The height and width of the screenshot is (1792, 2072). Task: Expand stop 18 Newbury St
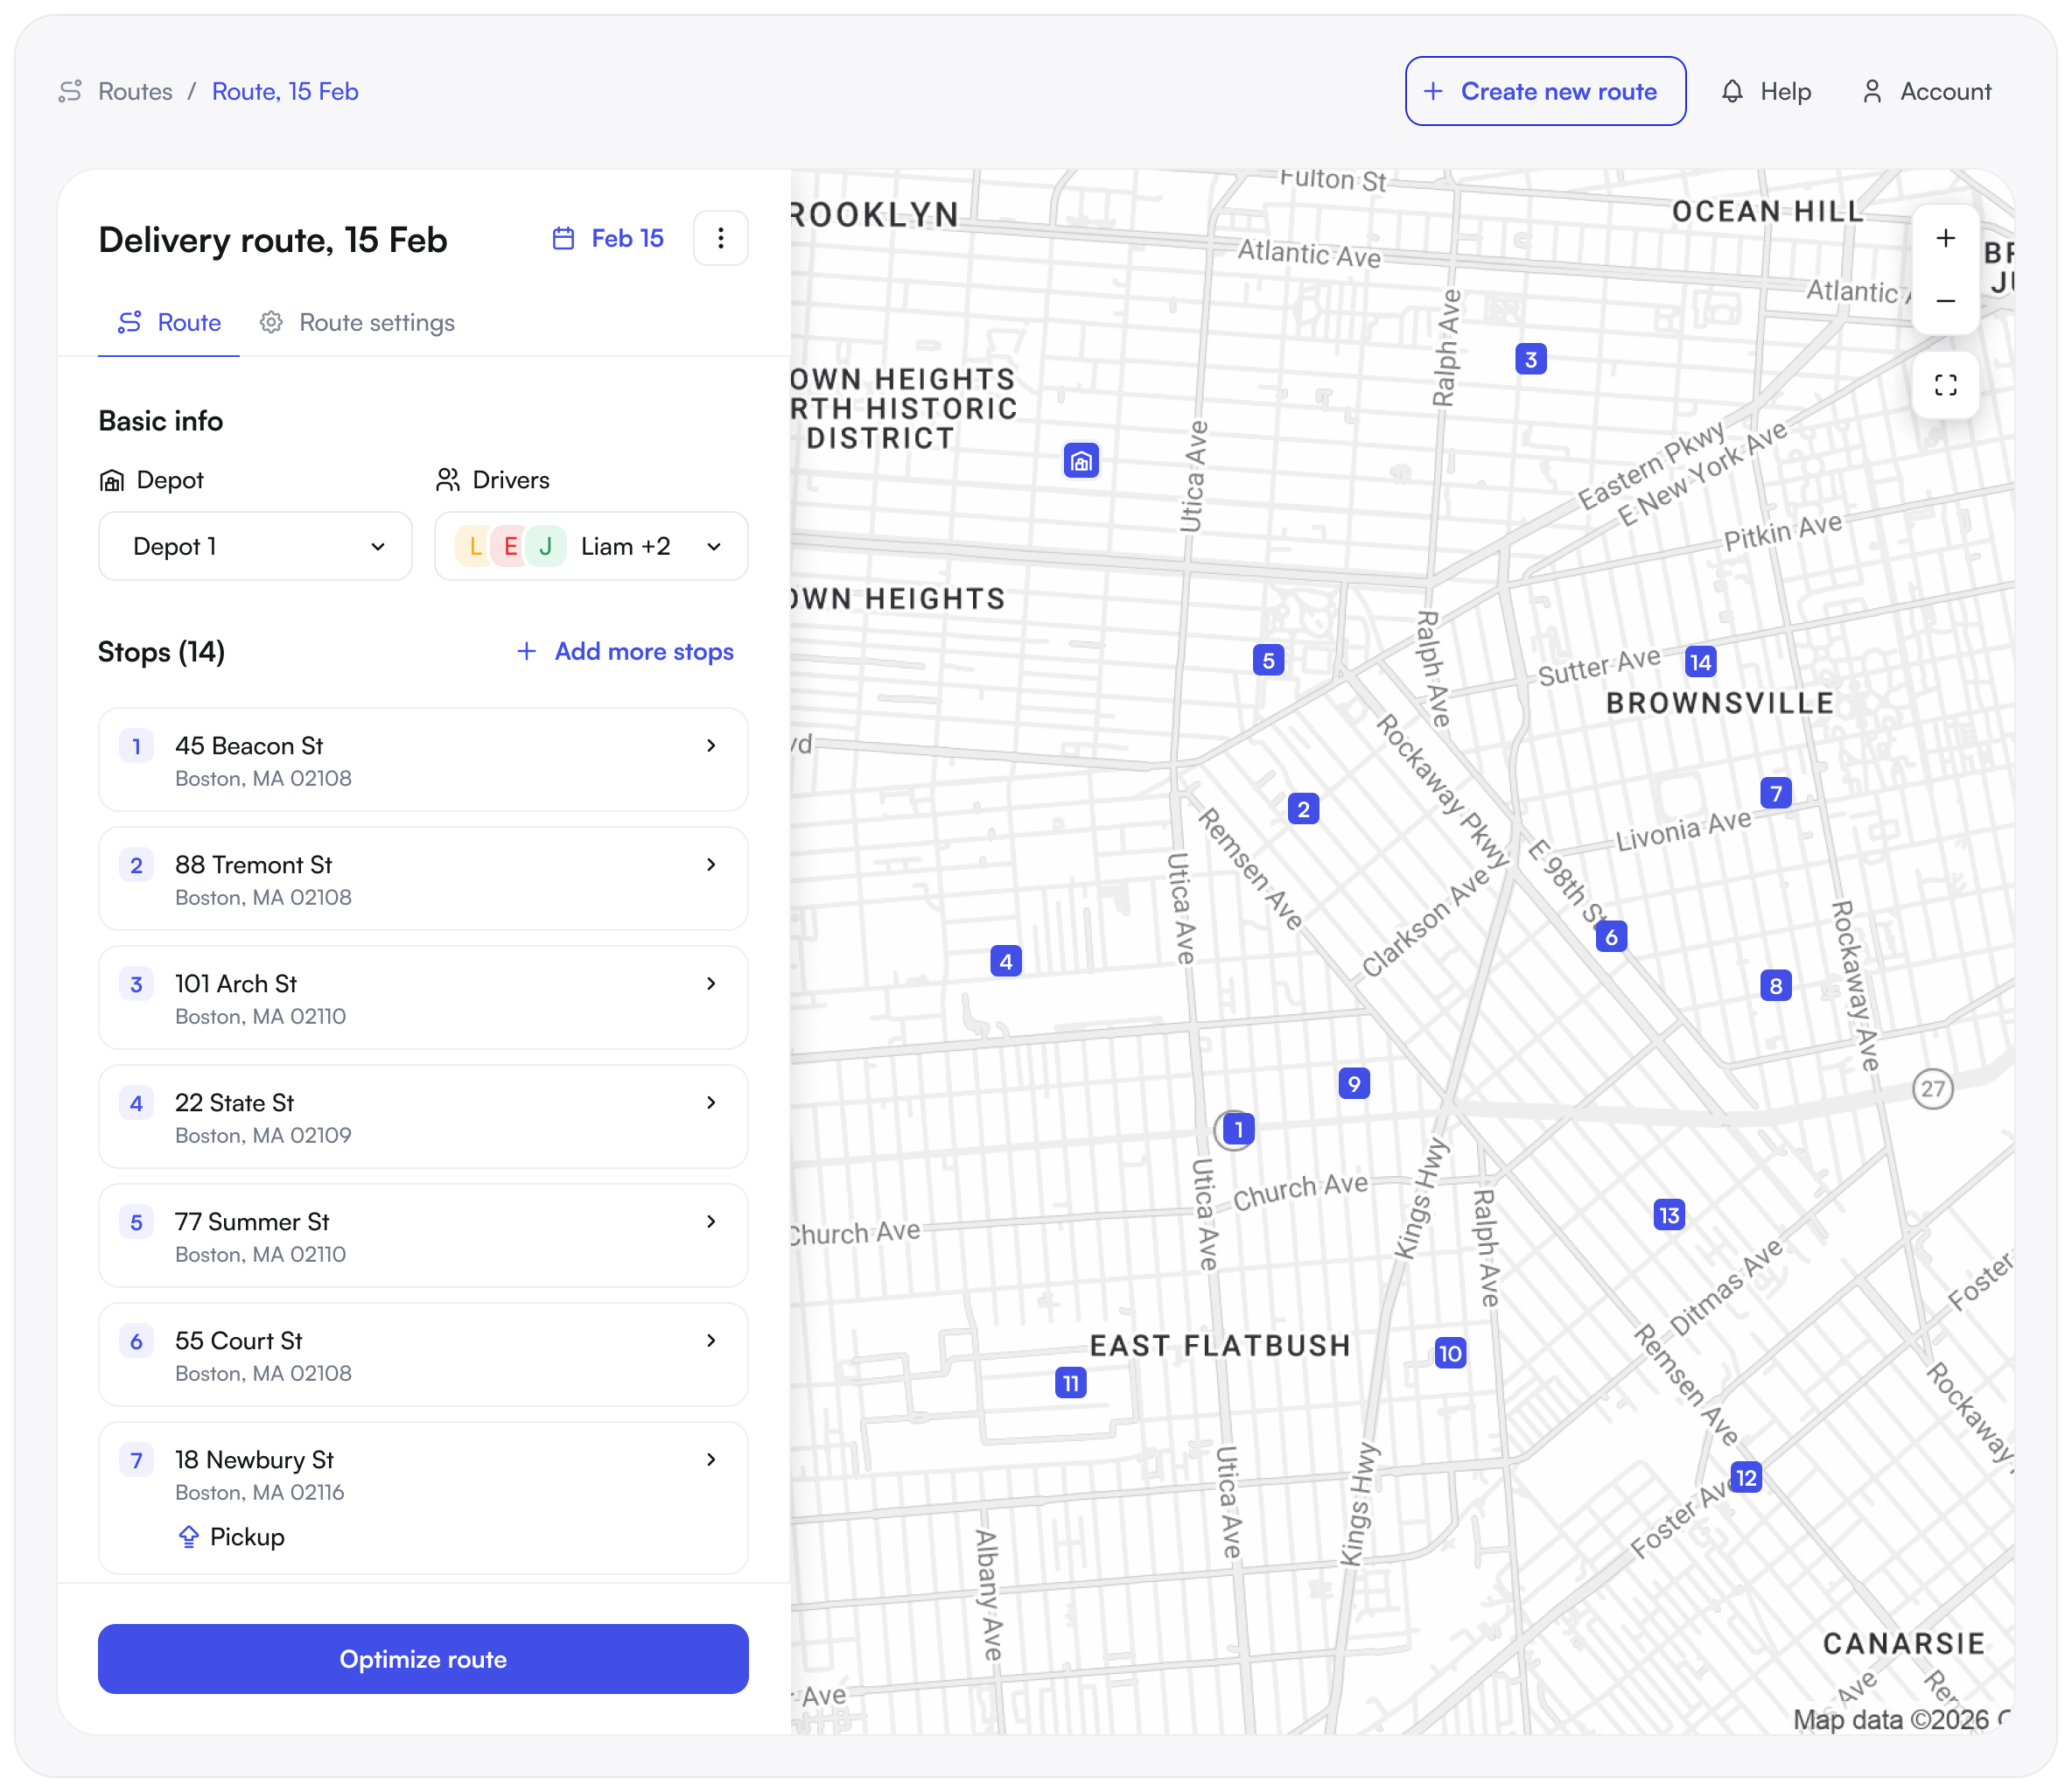pos(423,1498)
